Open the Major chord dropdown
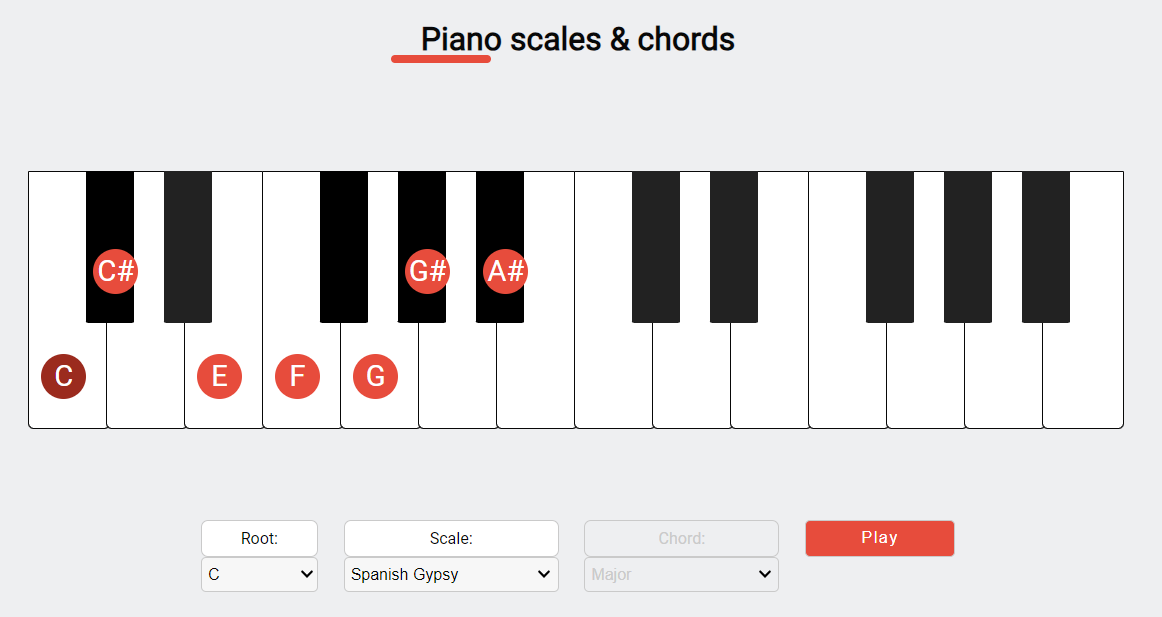The width and height of the screenshot is (1162, 617). tap(681, 575)
